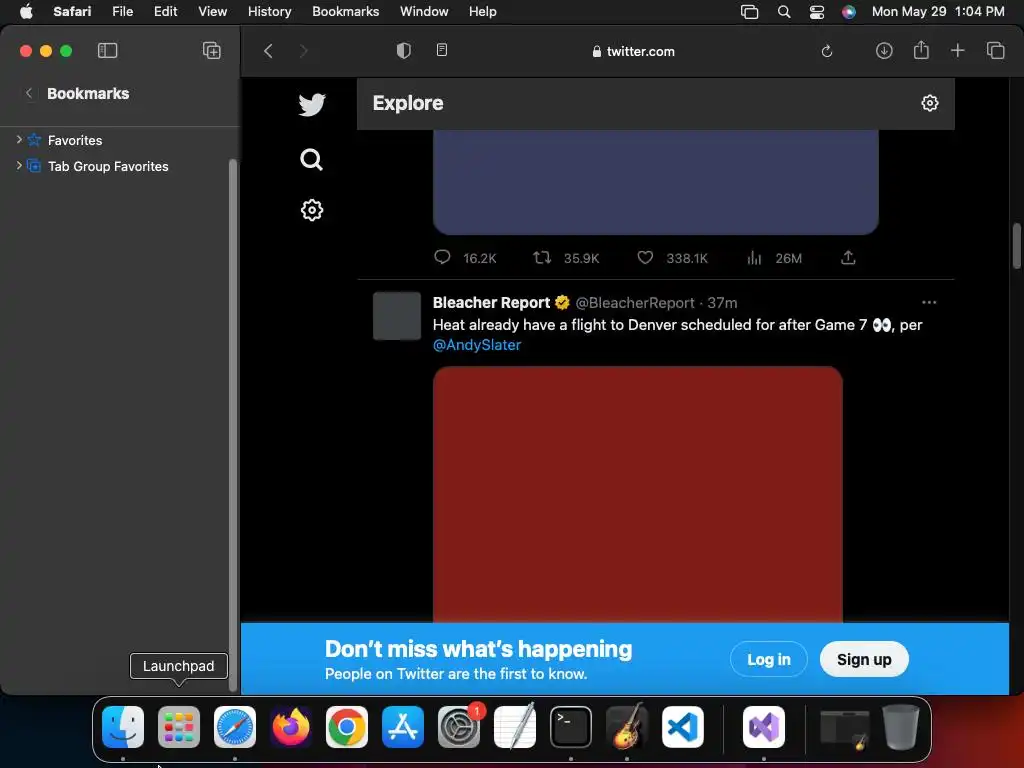The image size is (1024, 768).
Task: Click the retweet icon showing 35.9K
Action: point(541,257)
